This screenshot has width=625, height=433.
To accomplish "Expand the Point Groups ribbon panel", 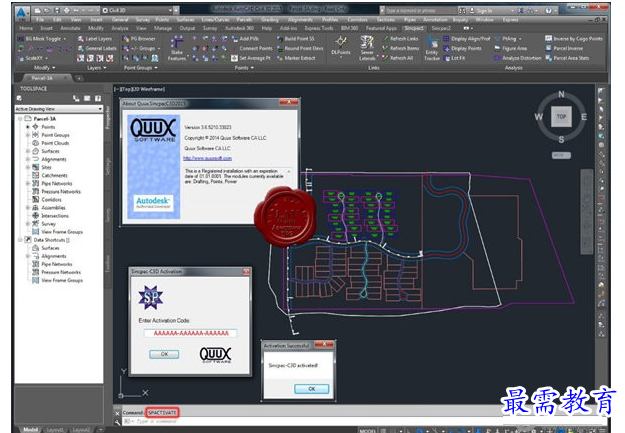I will tap(140, 68).
